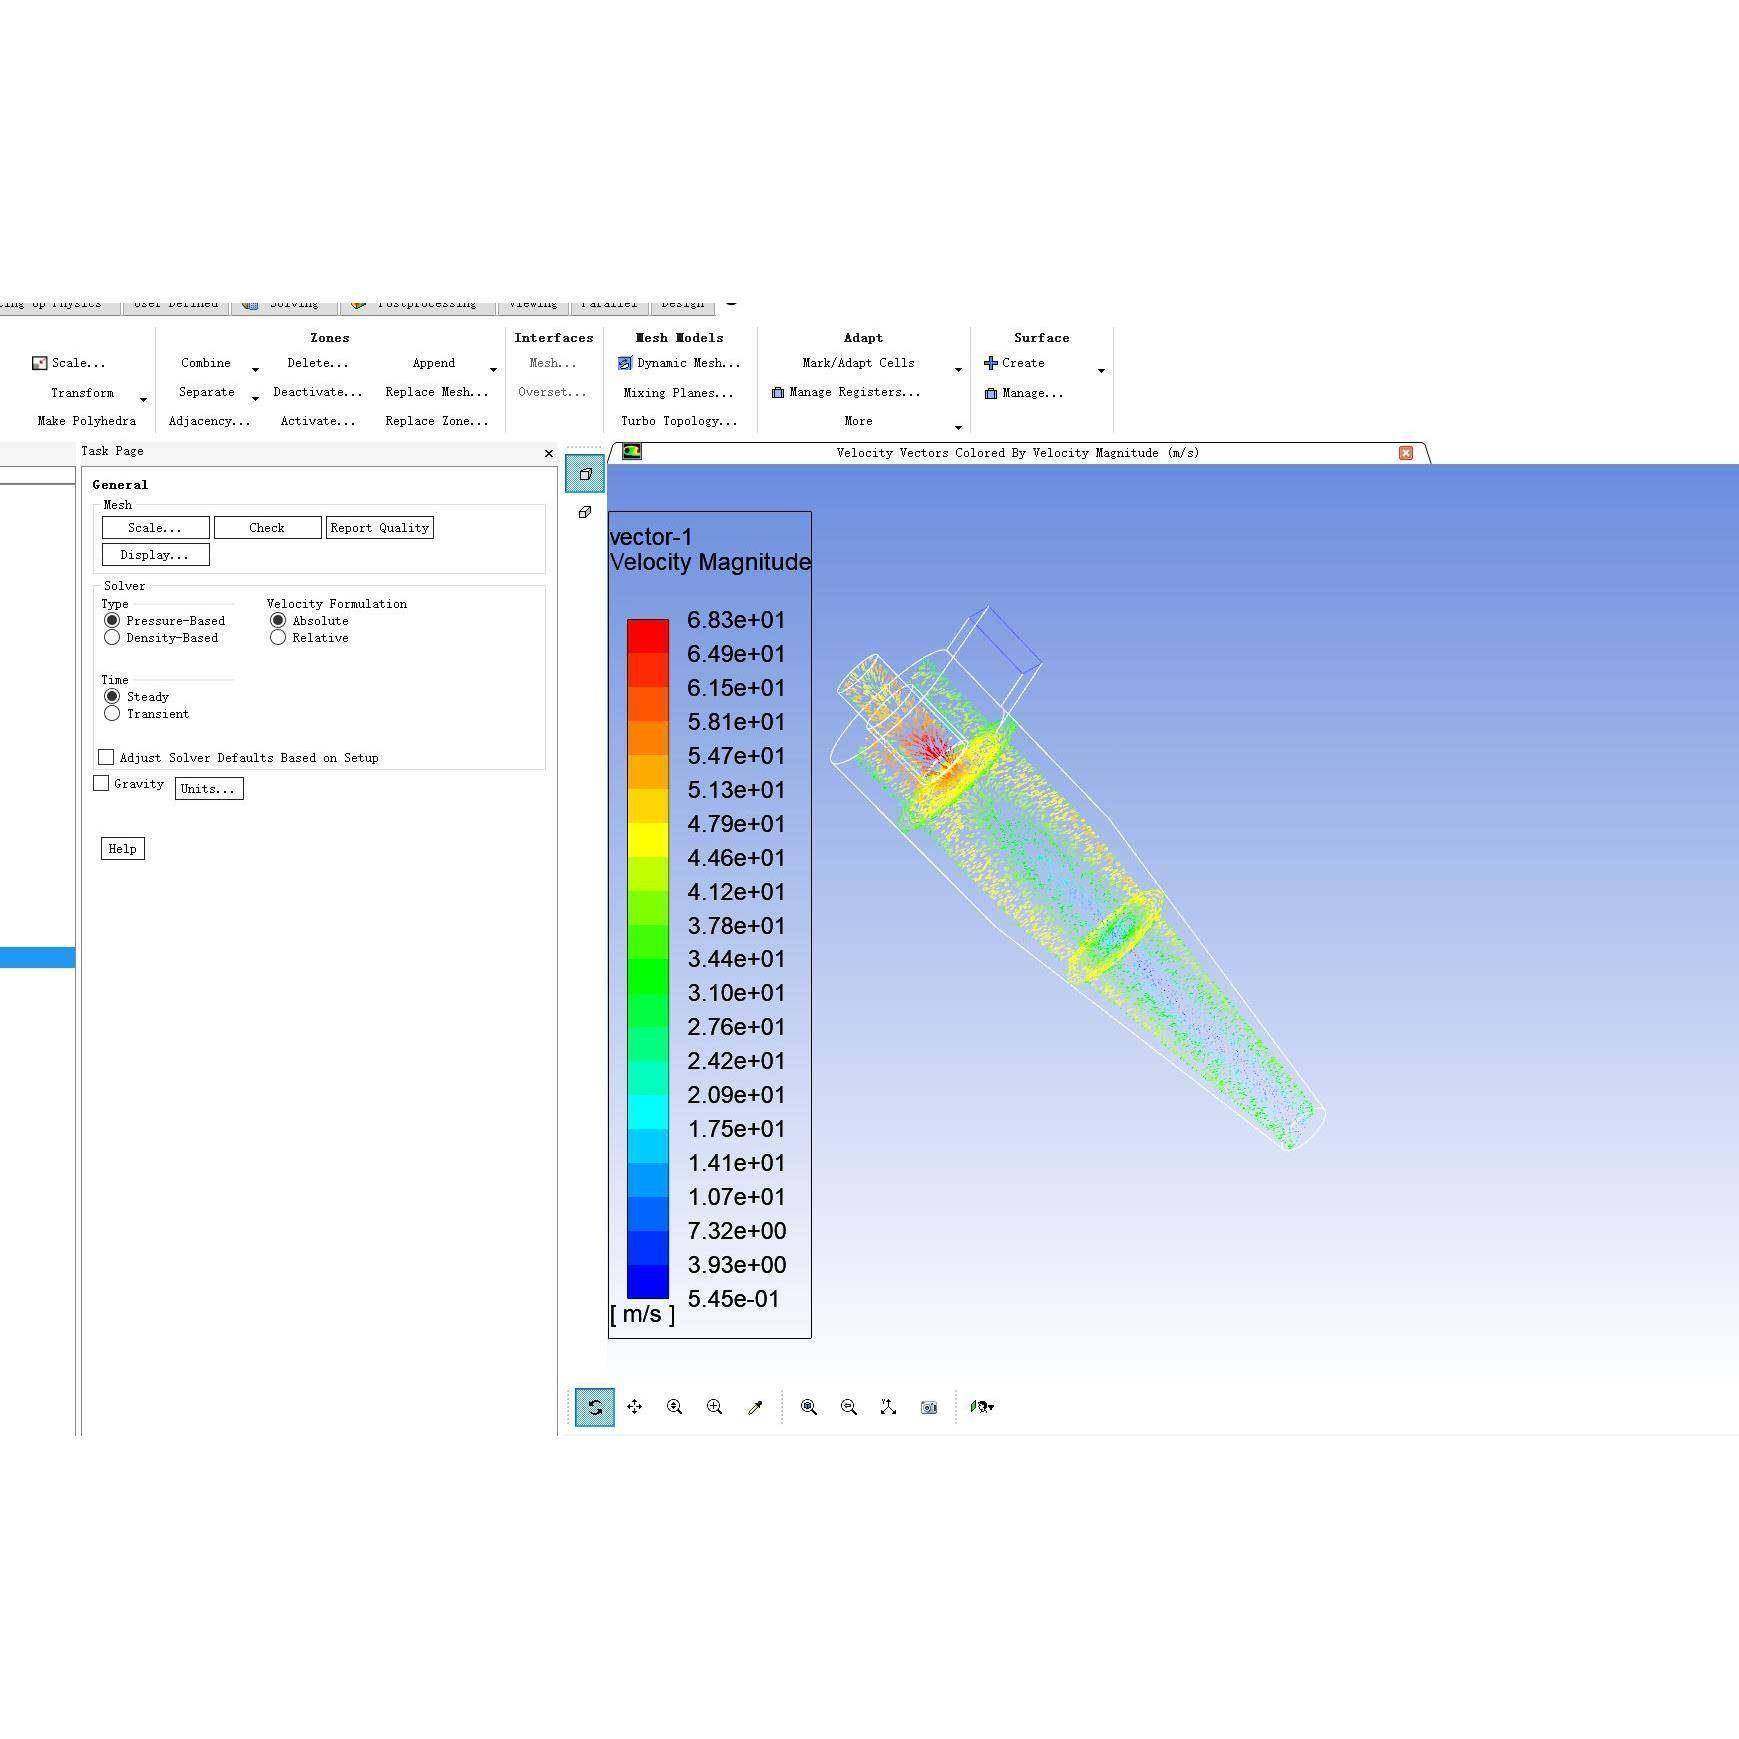
Task: Click the velocity magnitude color scale bar
Action: point(648,959)
